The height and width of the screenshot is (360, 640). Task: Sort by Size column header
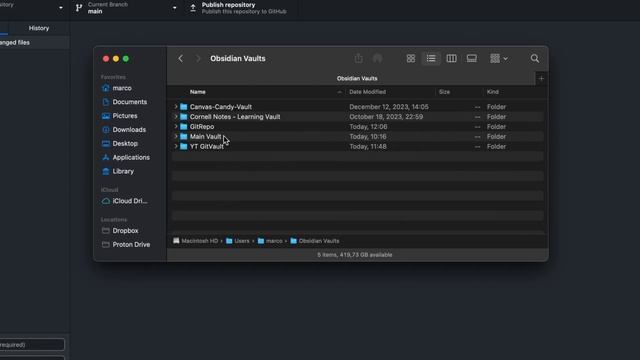point(444,92)
